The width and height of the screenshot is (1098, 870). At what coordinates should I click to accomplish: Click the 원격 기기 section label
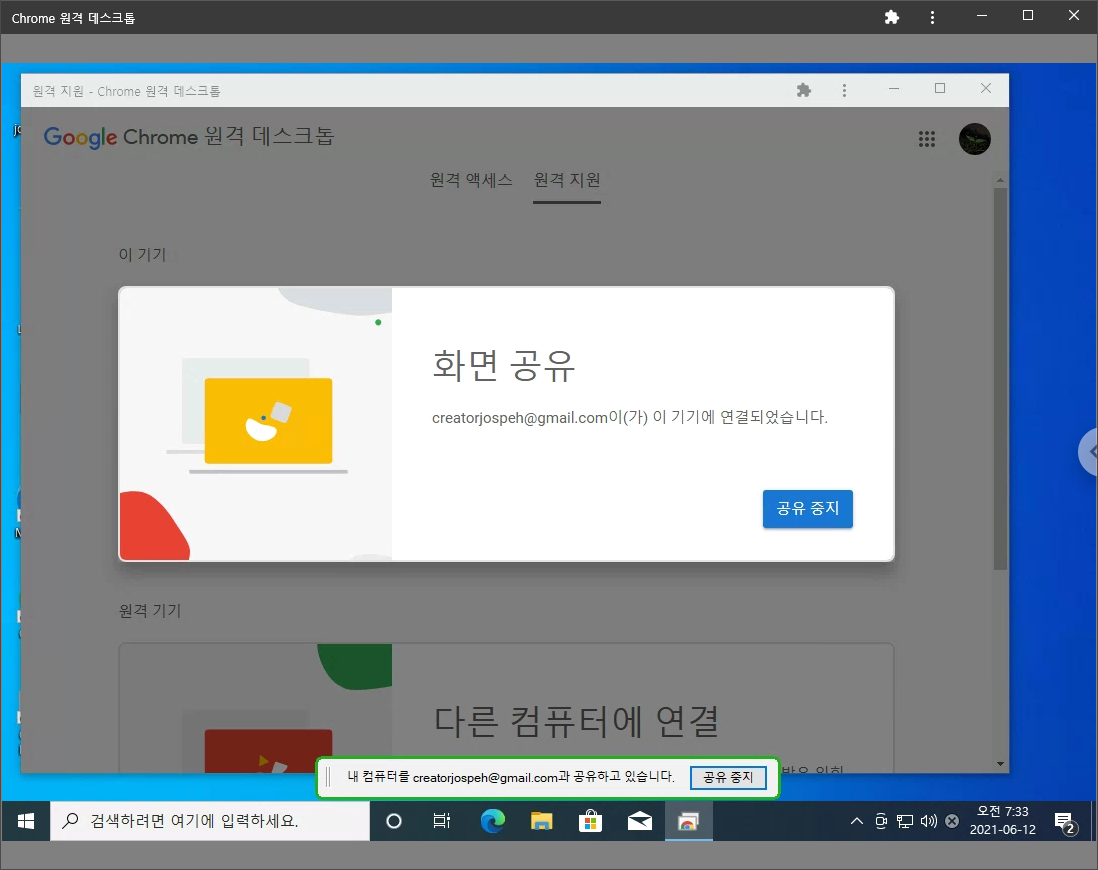pos(150,611)
